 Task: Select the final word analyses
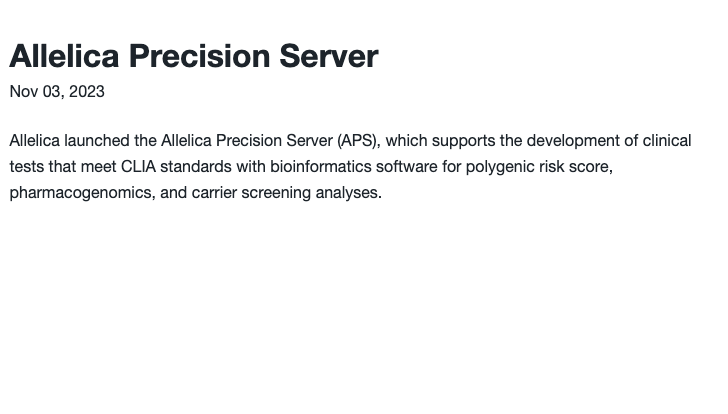(348, 193)
